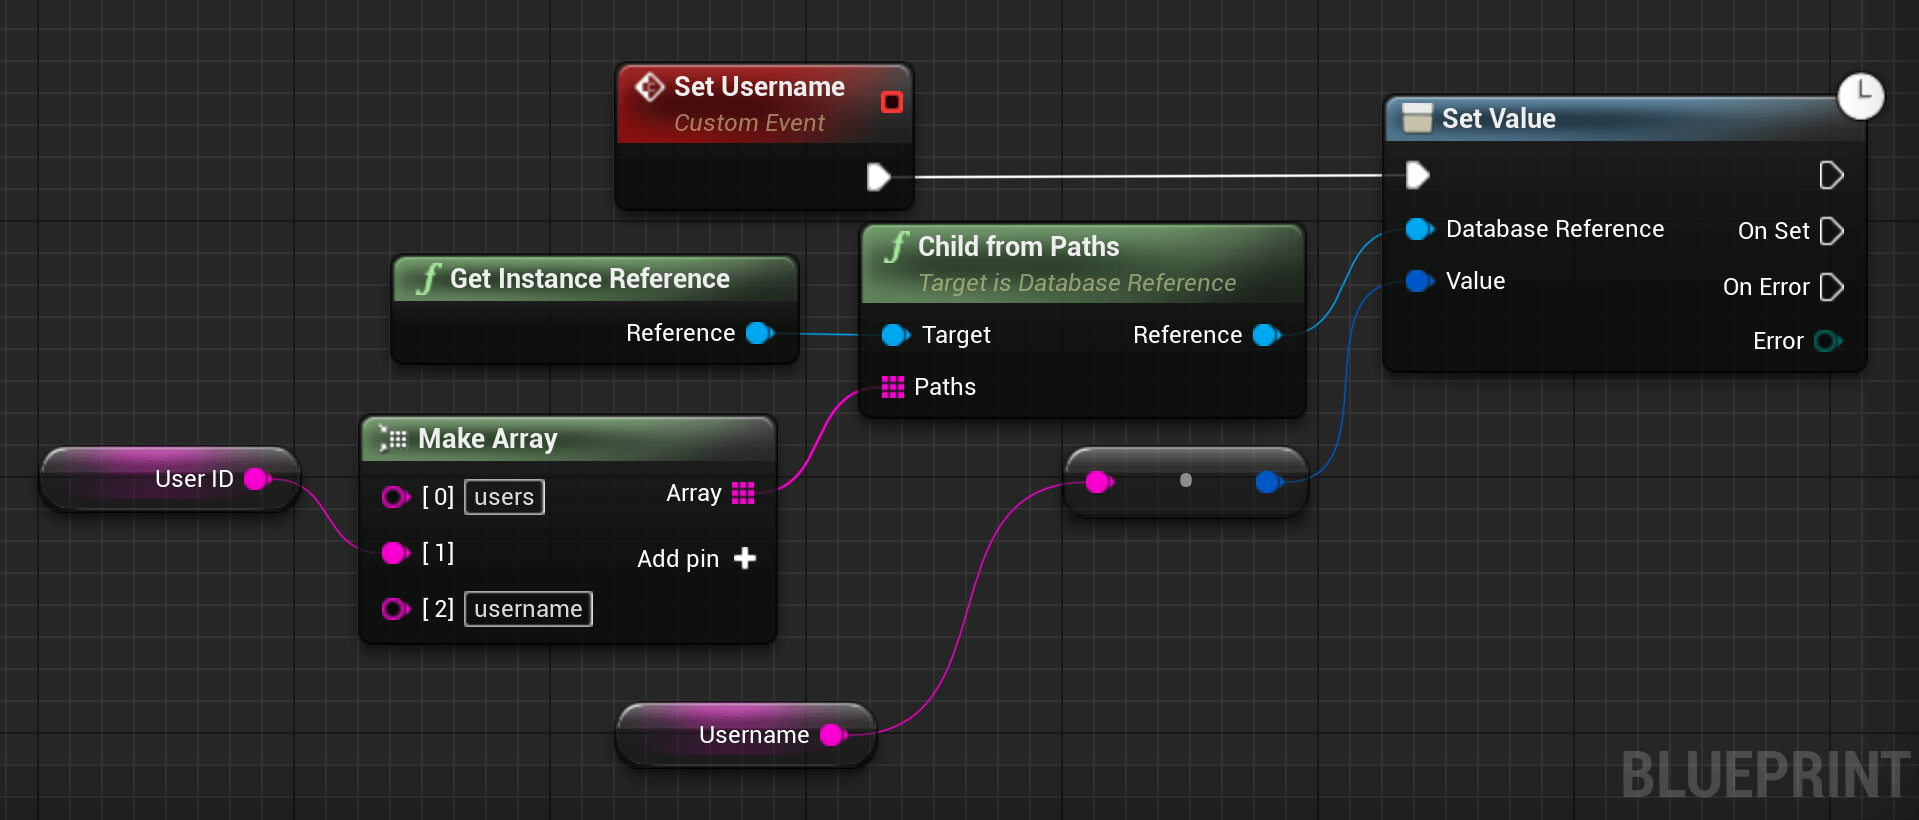Click the On Error execution pin
The width and height of the screenshot is (1919, 820).
(1832, 287)
